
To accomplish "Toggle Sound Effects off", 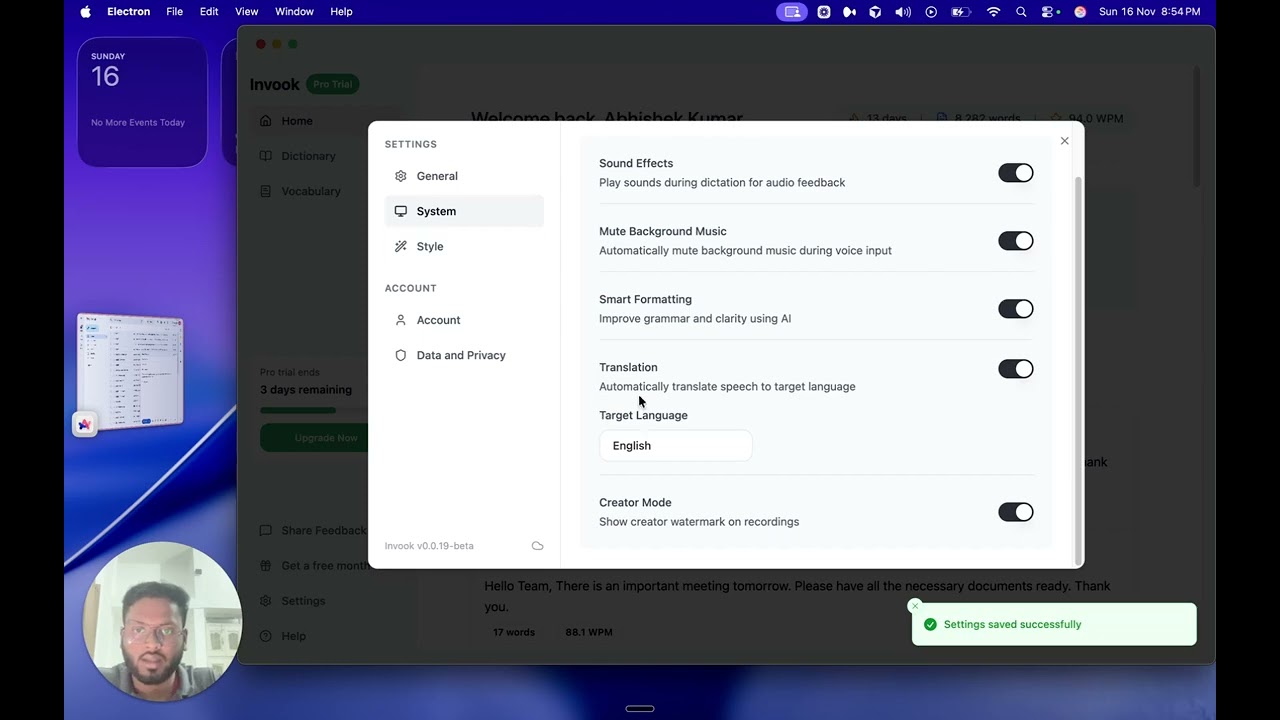I will (x=1015, y=173).
